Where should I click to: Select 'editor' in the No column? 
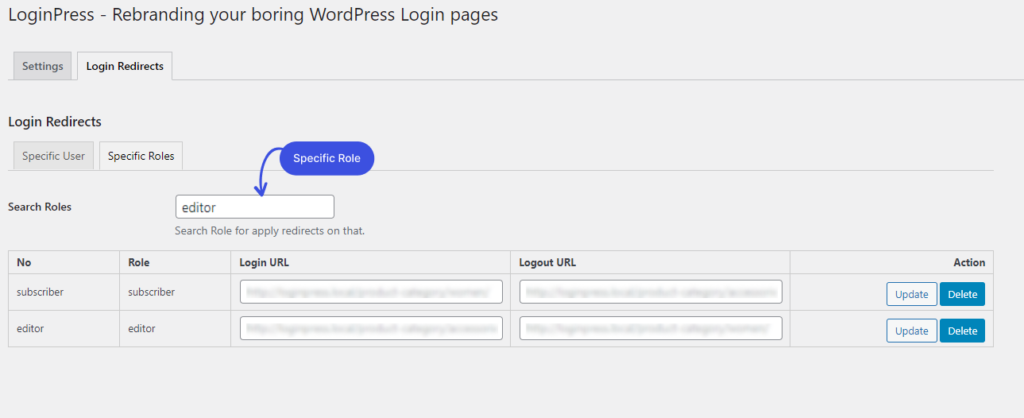[x=30, y=329]
